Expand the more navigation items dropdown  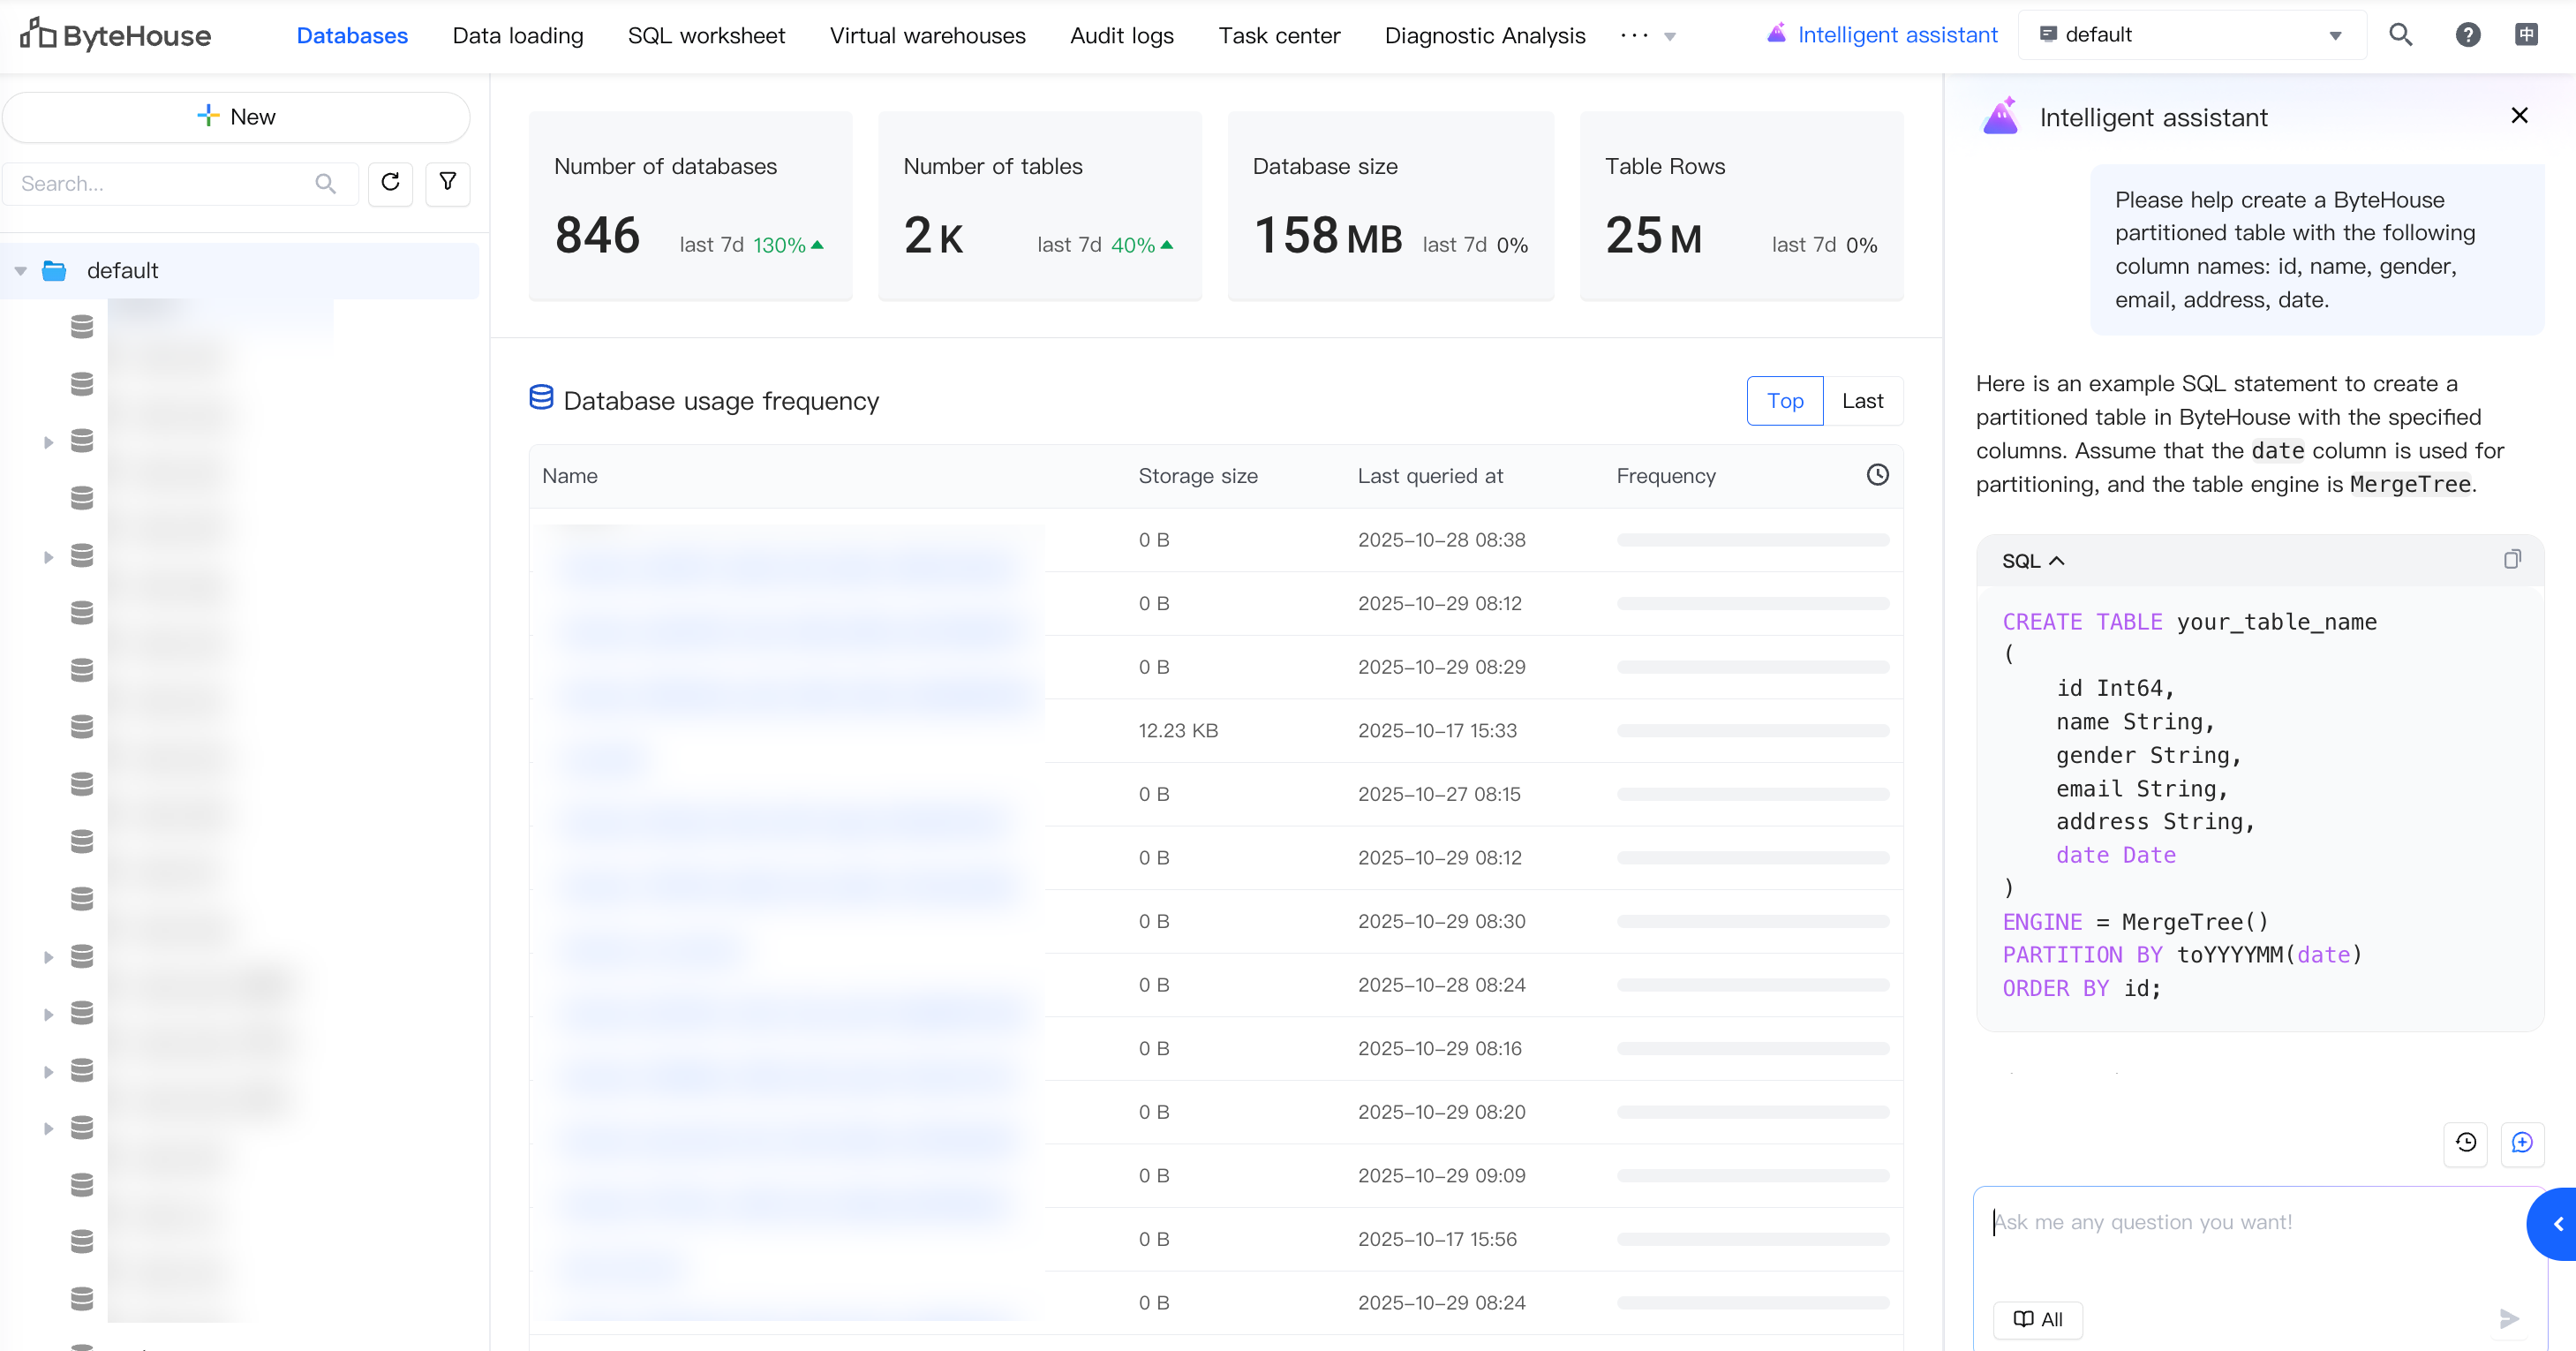(x=1648, y=36)
